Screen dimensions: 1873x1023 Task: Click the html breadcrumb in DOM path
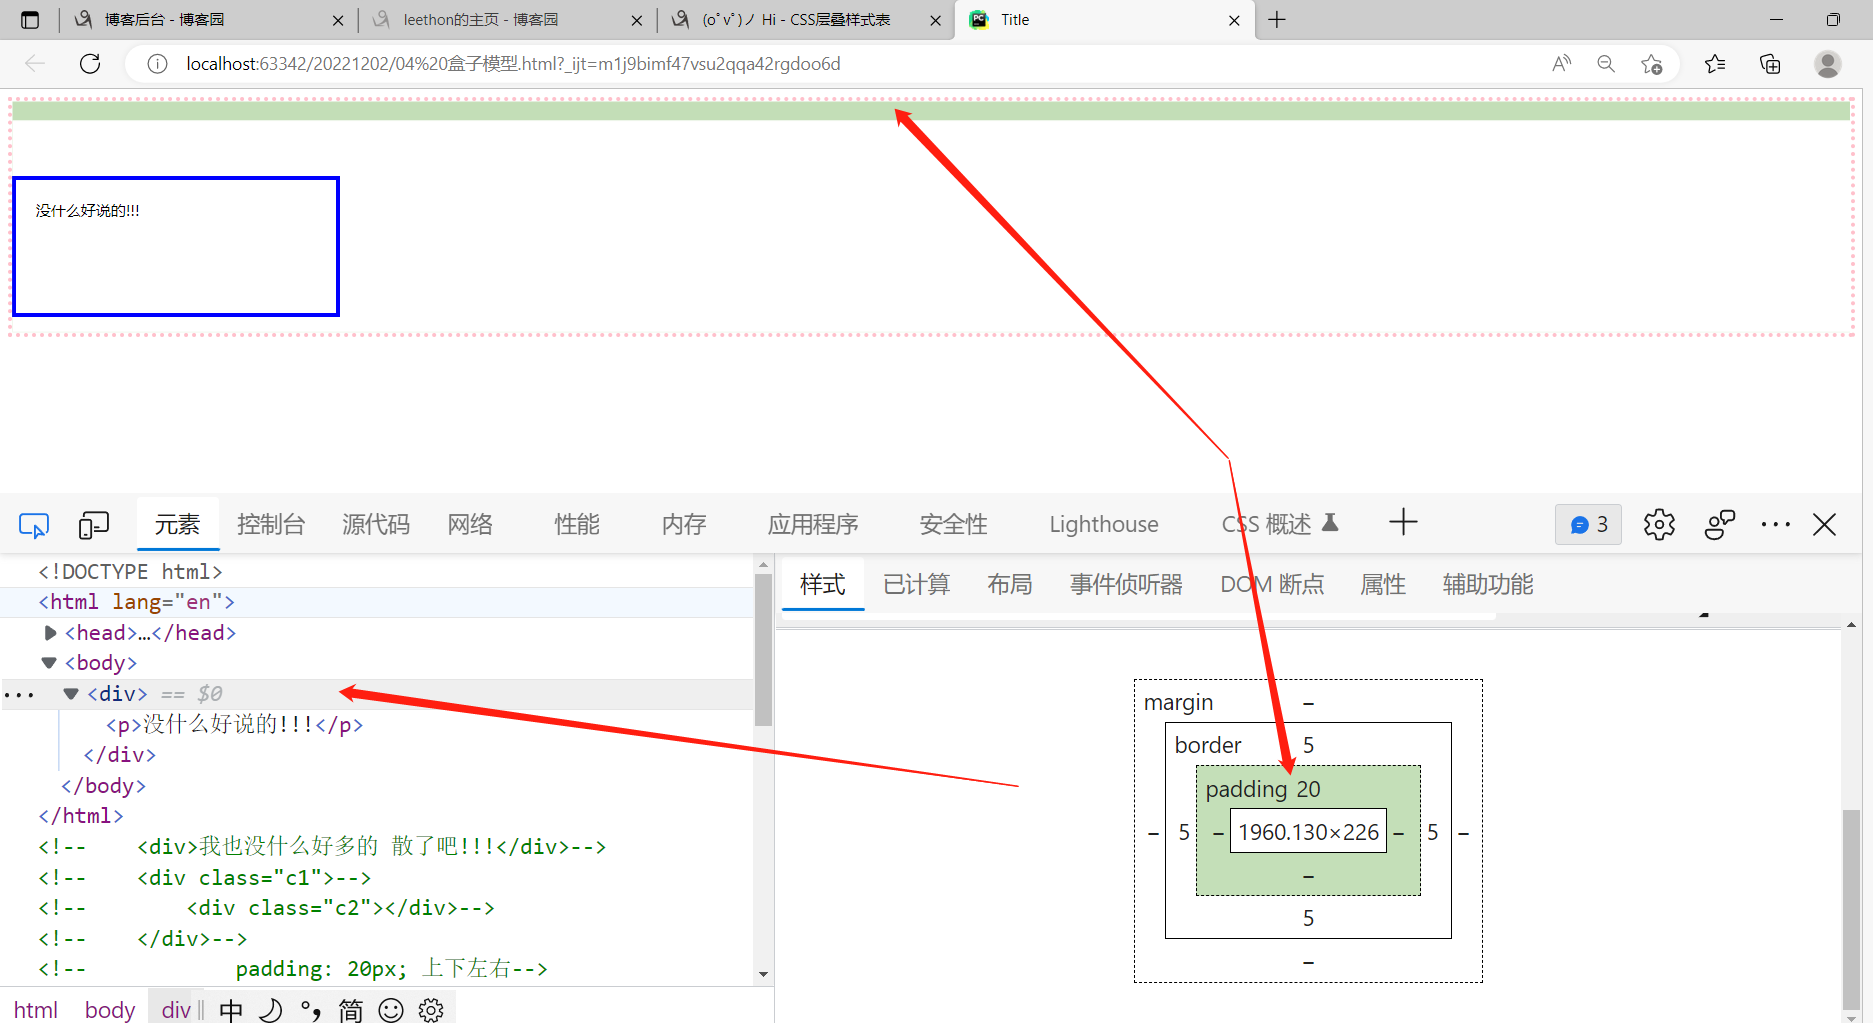click(36, 1010)
